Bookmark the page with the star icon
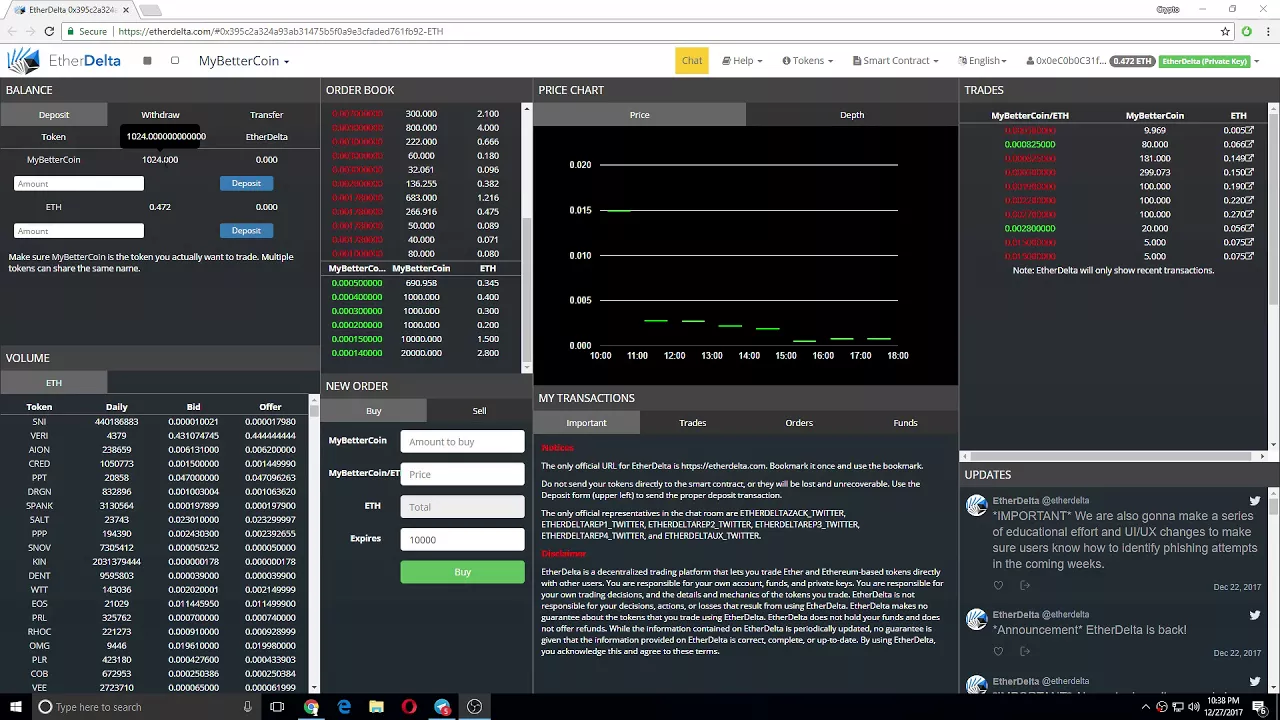 (x=1225, y=31)
